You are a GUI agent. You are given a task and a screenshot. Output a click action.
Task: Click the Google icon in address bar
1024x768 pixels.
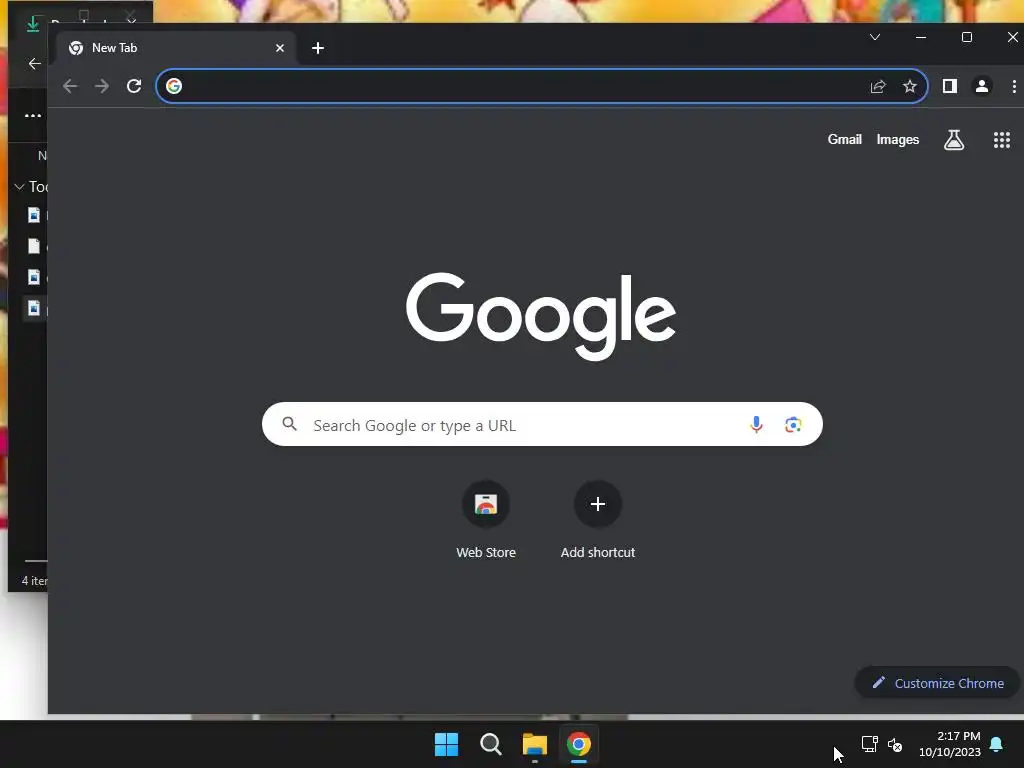point(174,86)
